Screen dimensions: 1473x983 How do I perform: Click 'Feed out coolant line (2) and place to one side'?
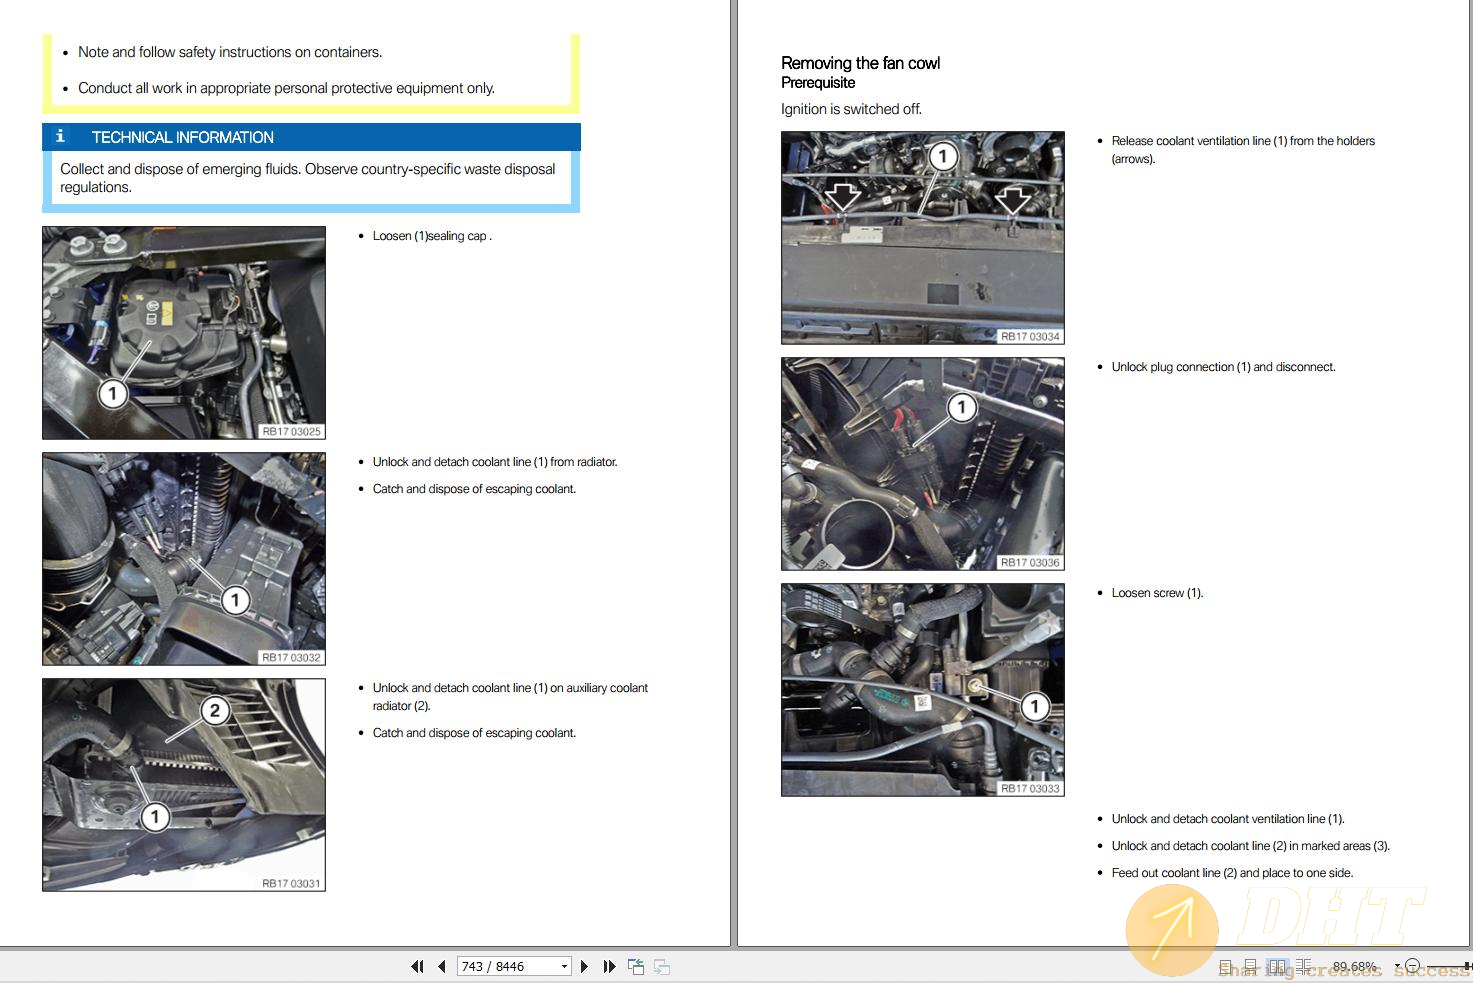(x=1232, y=873)
